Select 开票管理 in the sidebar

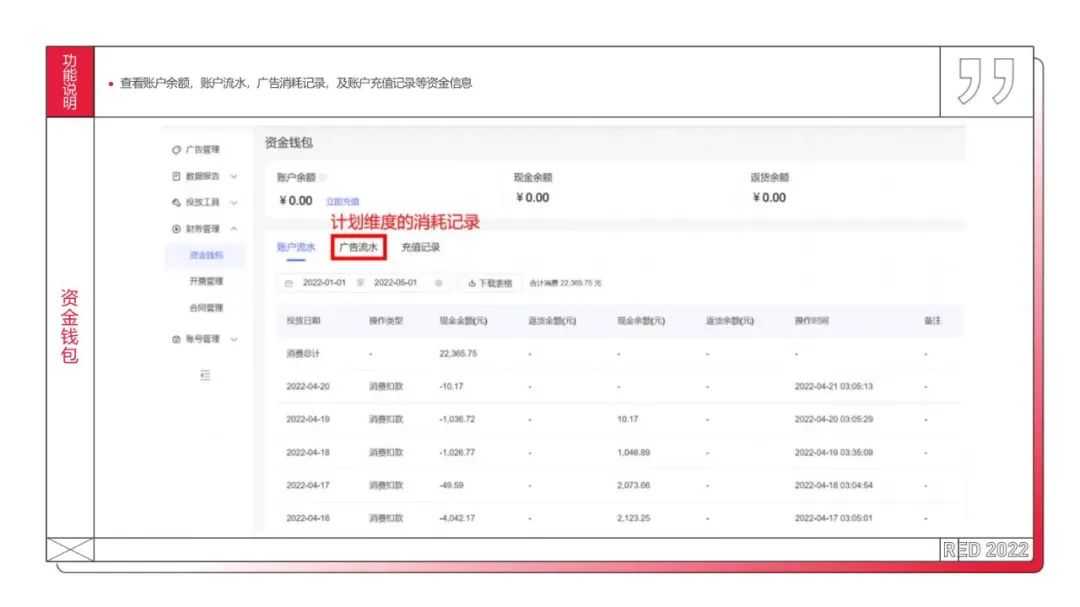point(206,281)
